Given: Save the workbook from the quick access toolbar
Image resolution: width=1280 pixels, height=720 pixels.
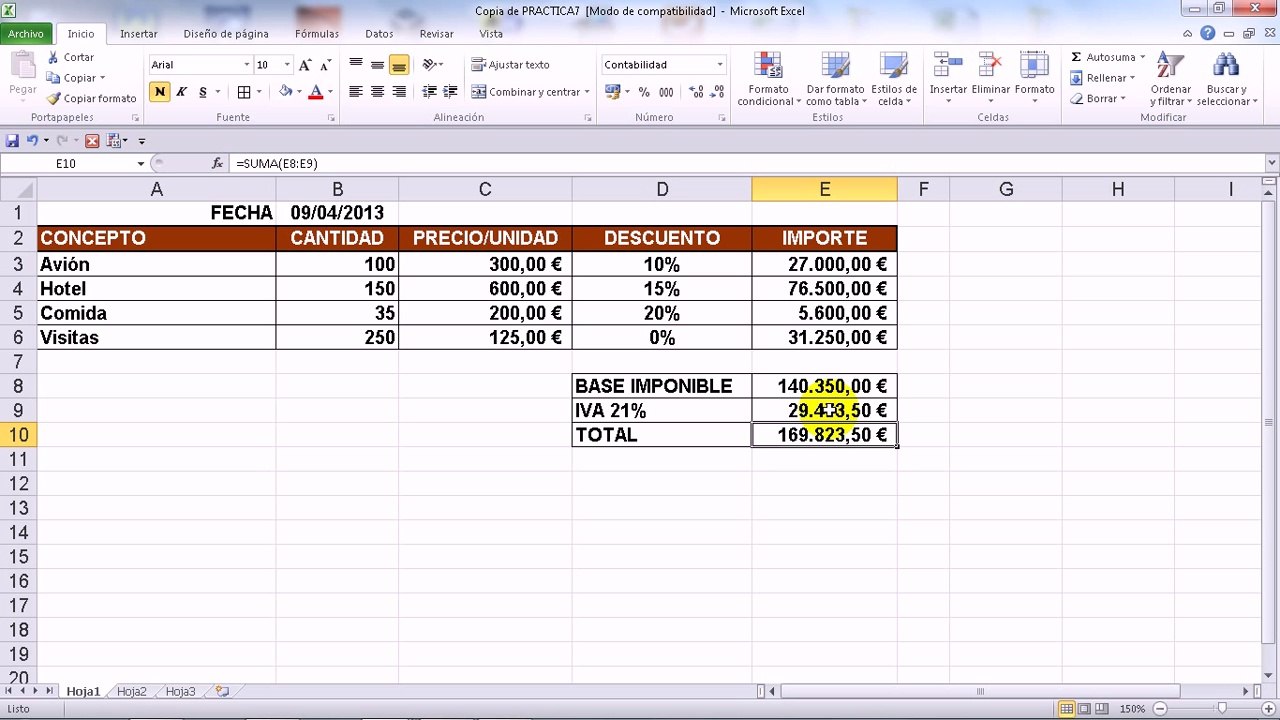Looking at the screenshot, I should (12, 141).
